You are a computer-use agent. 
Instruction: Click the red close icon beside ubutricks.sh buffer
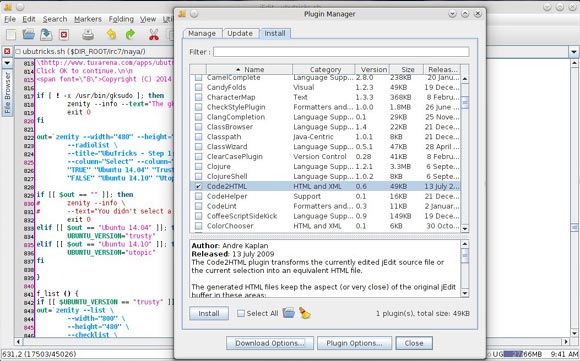7,51
